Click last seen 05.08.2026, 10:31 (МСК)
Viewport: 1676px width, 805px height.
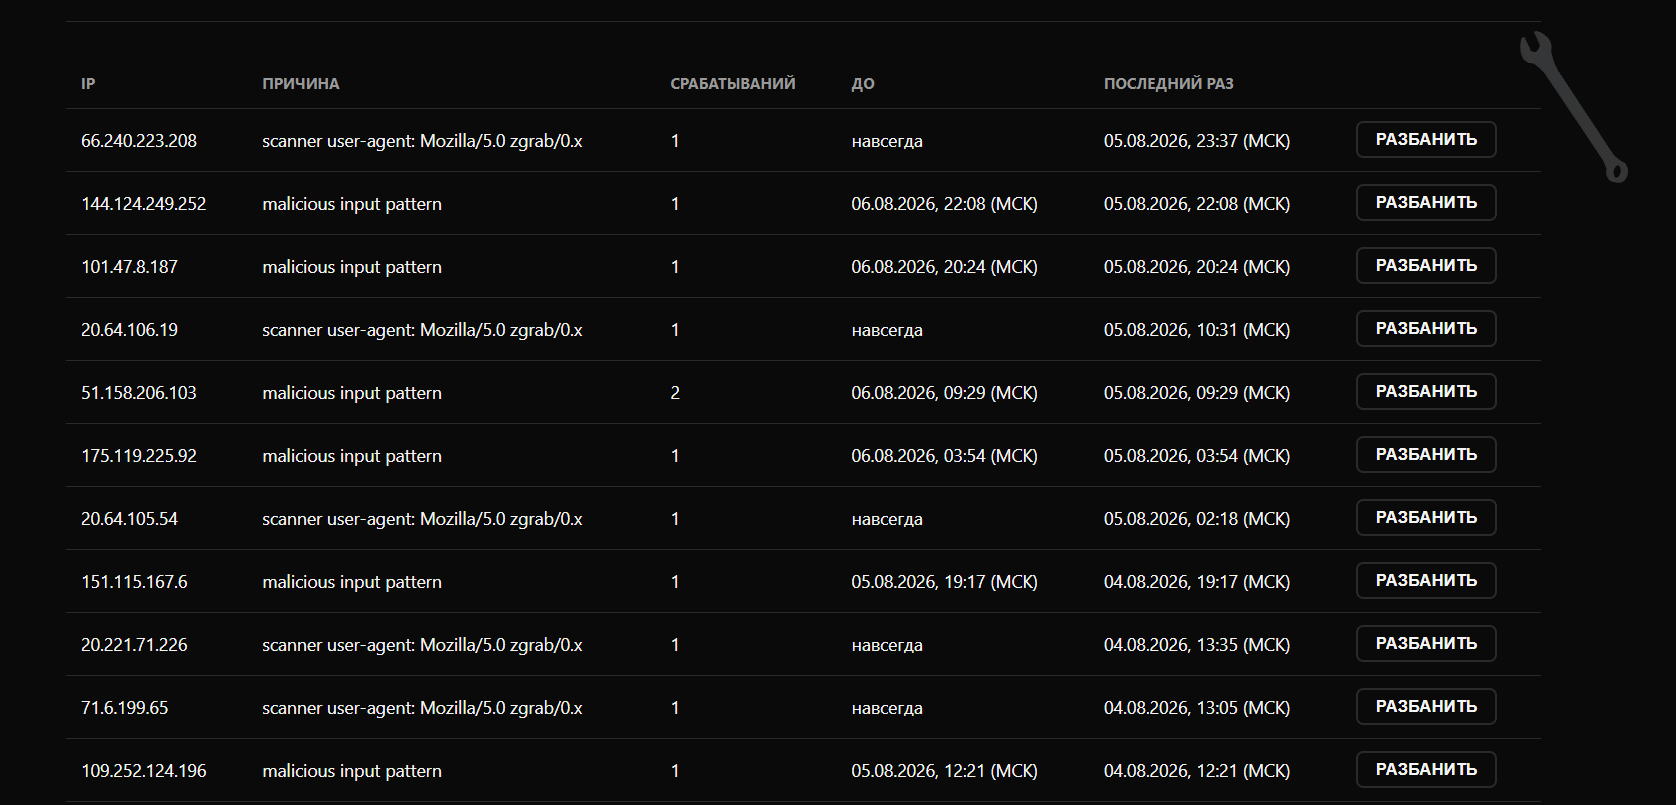pyautogui.click(x=1197, y=330)
